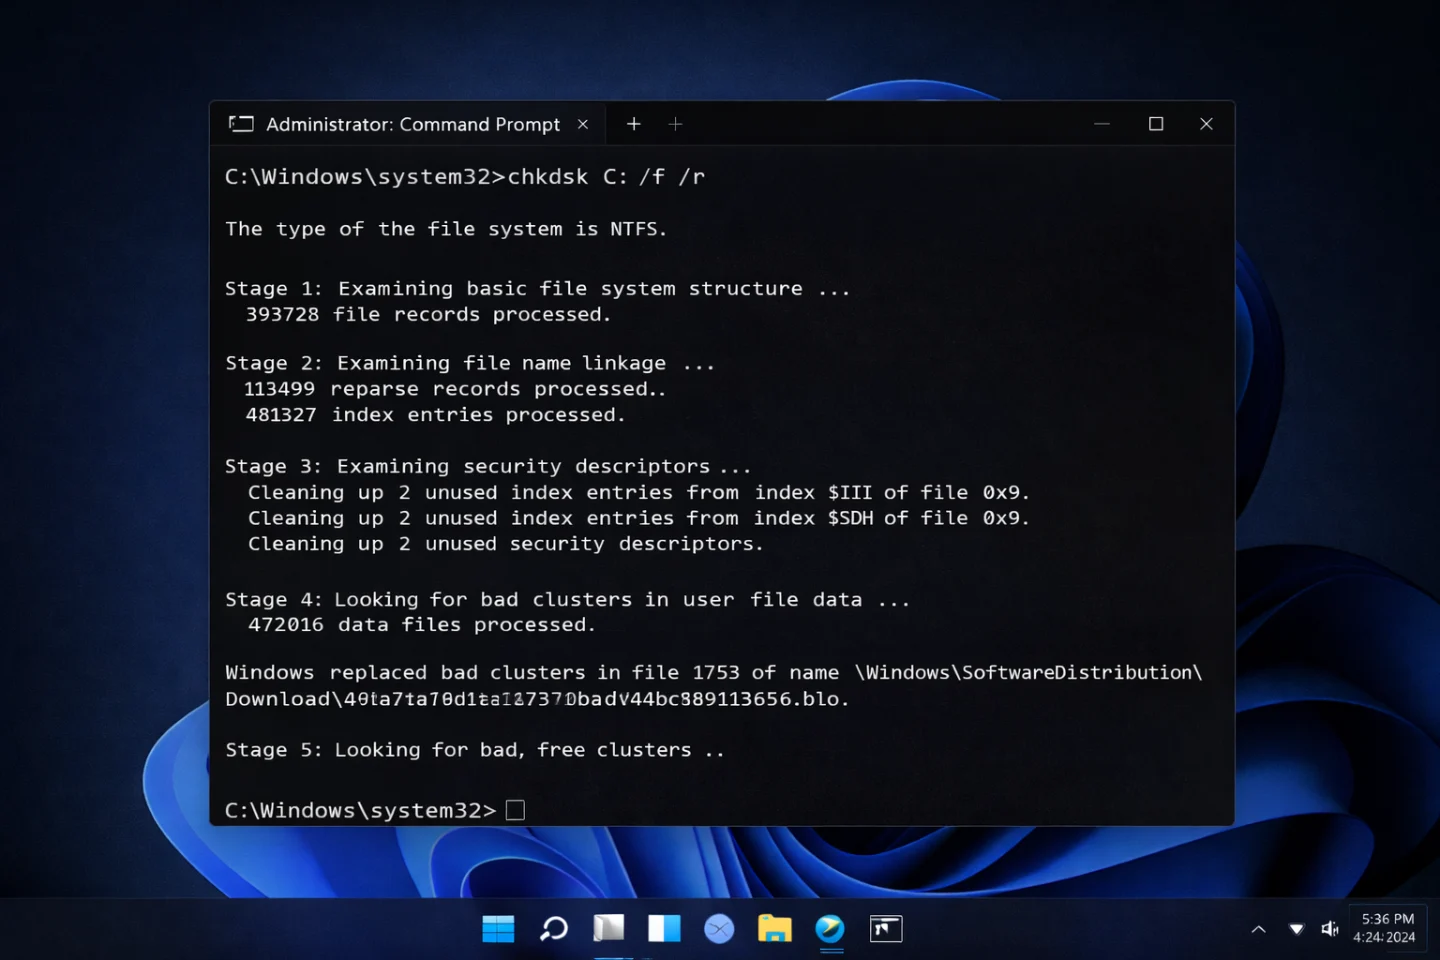Show hidden system tray icons

click(1259, 929)
